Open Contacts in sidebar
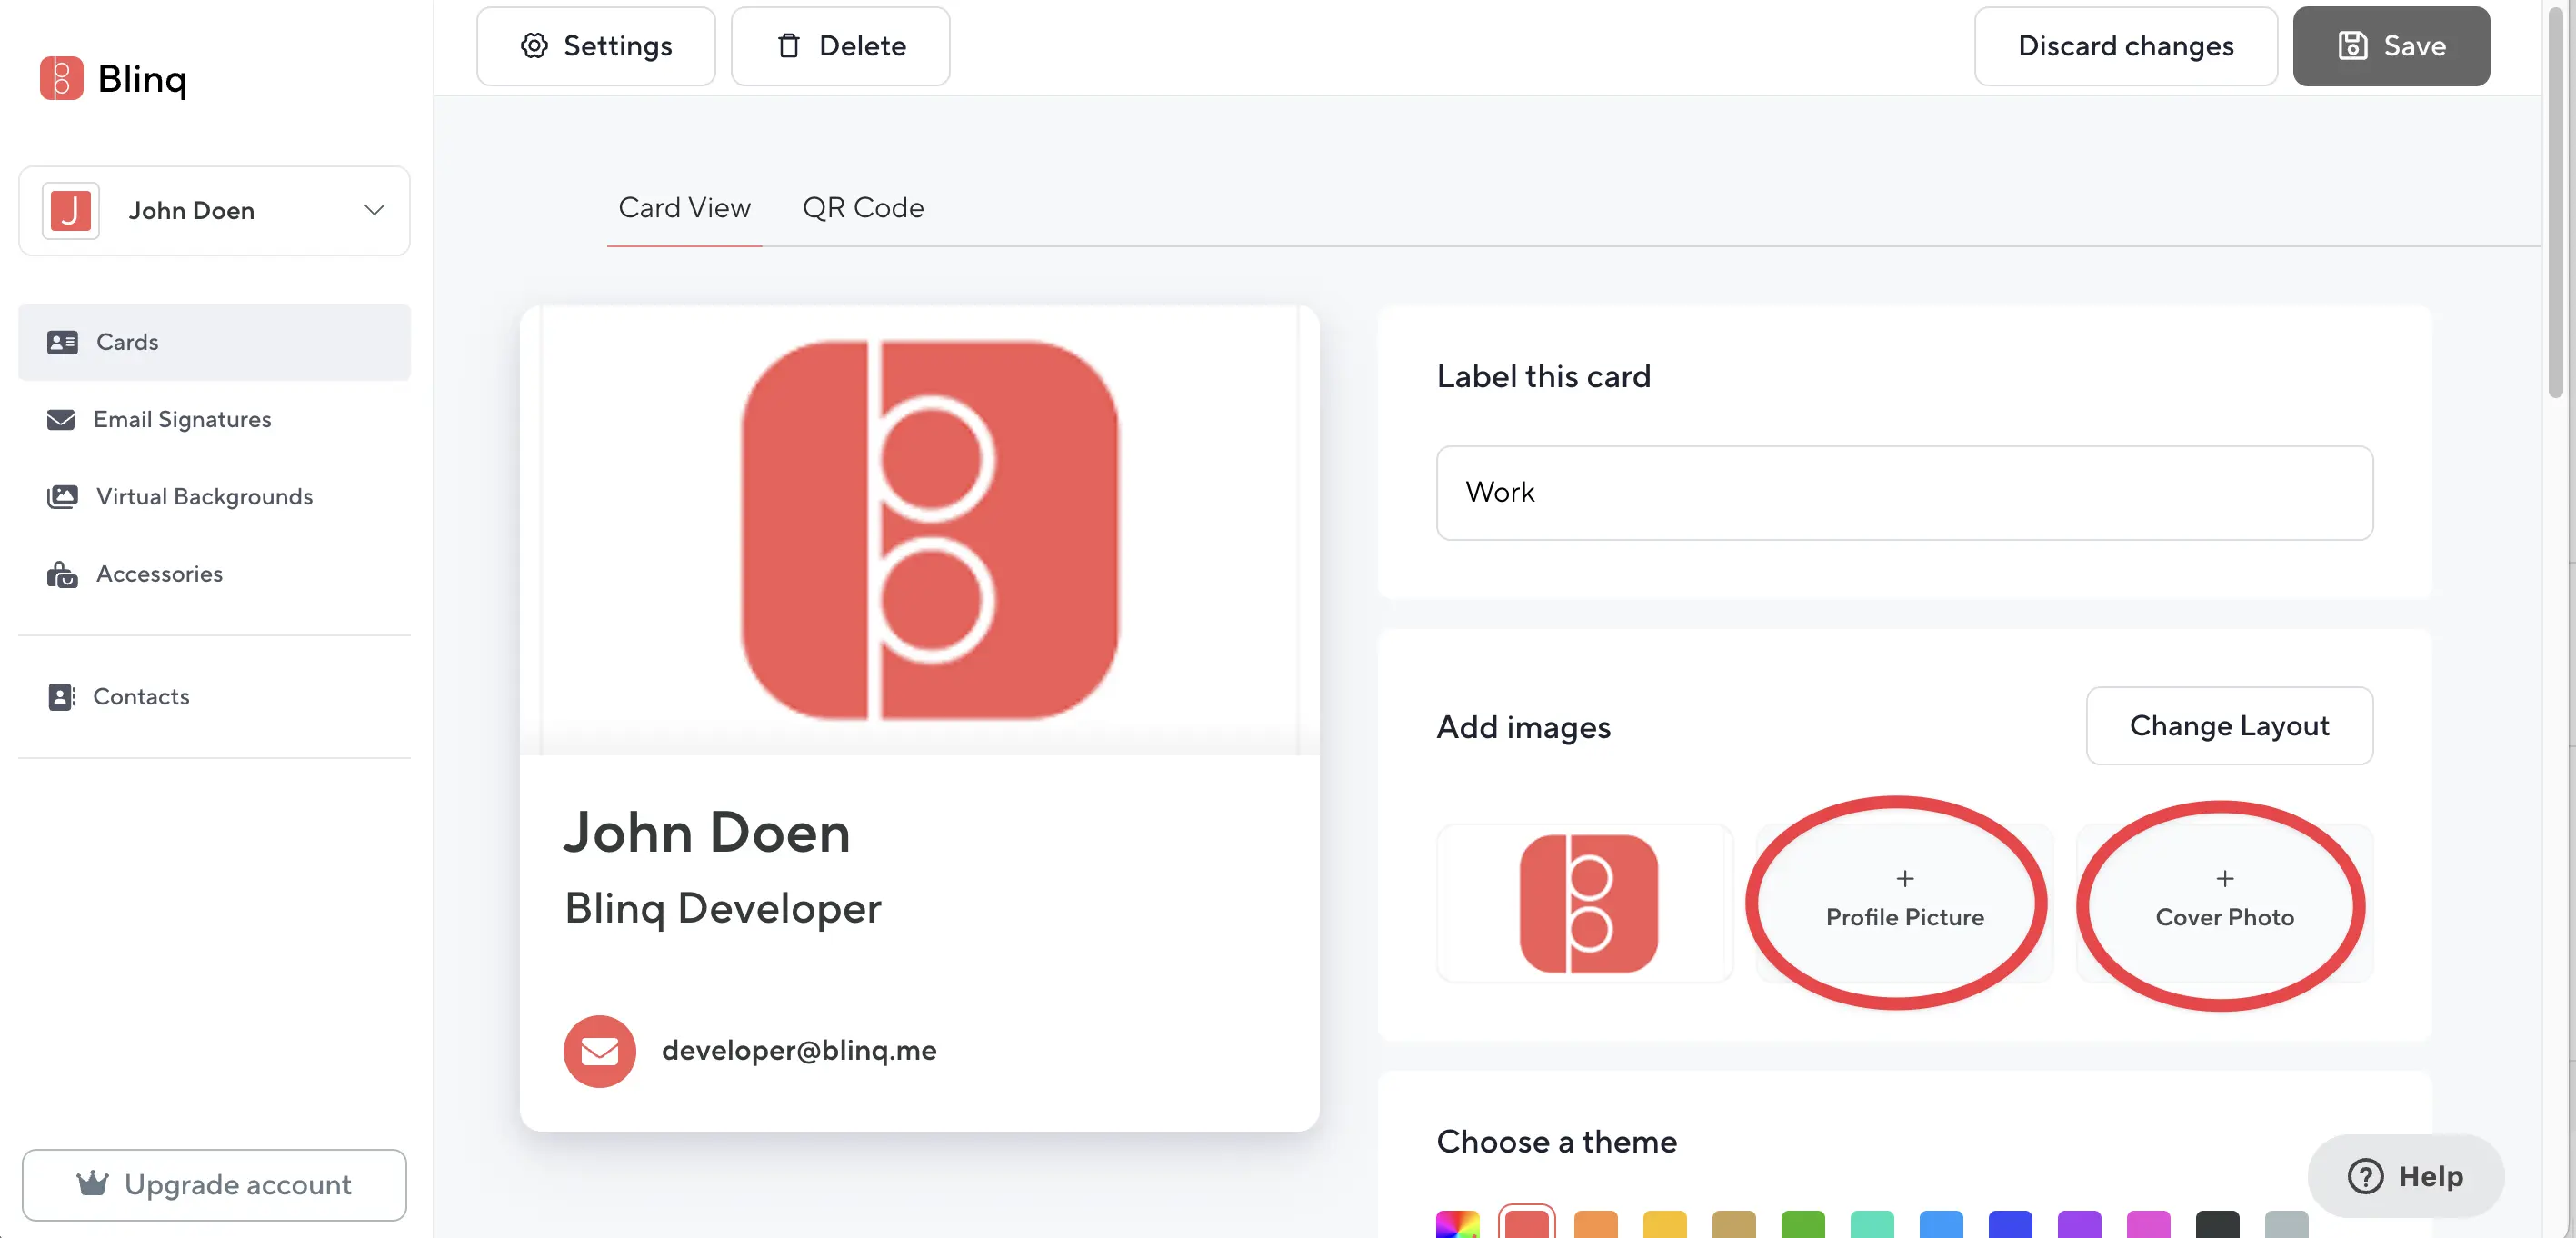This screenshot has width=2576, height=1238. point(141,696)
